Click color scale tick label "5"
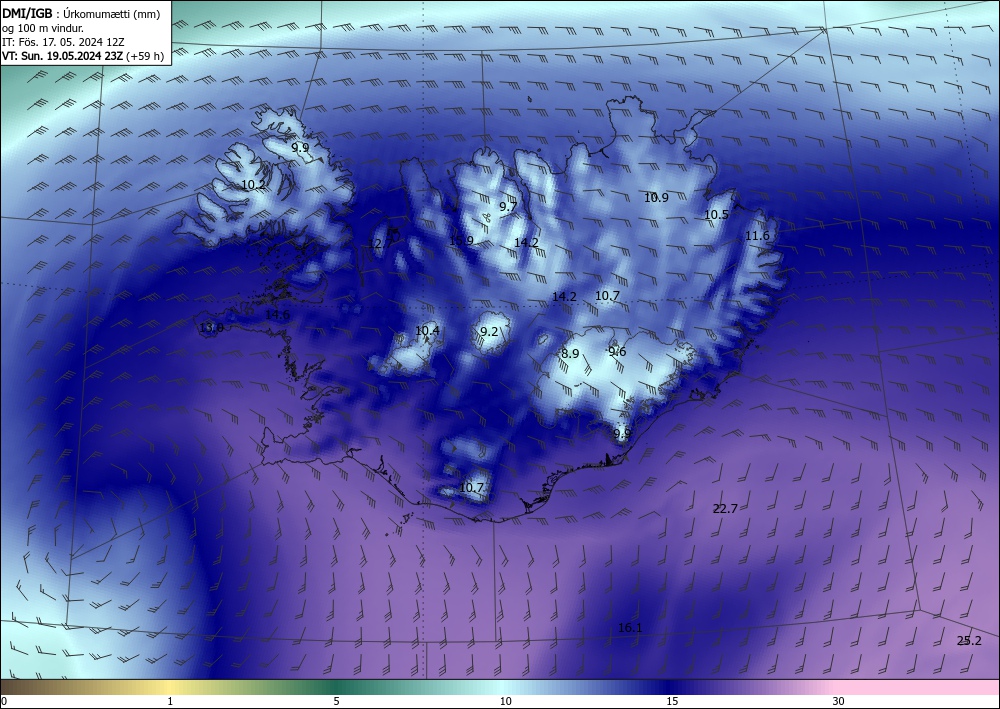The width and height of the screenshot is (1000, 709). pos(336,701)
